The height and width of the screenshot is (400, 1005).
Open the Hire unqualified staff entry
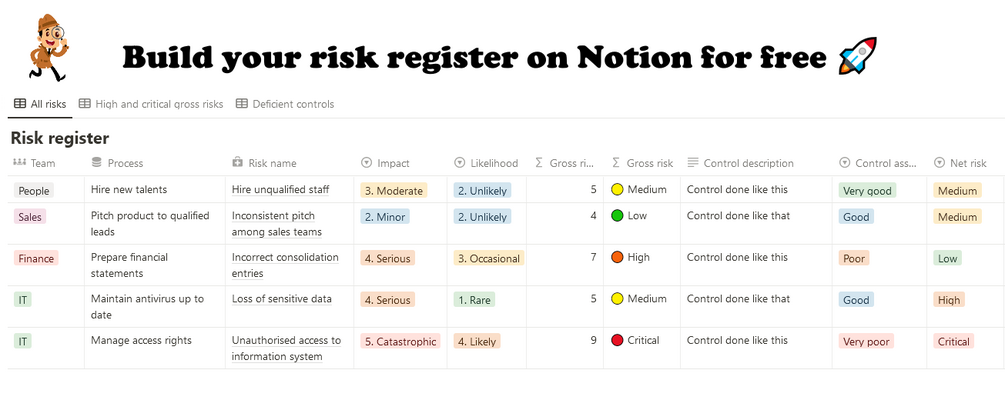tap(280, 190)
